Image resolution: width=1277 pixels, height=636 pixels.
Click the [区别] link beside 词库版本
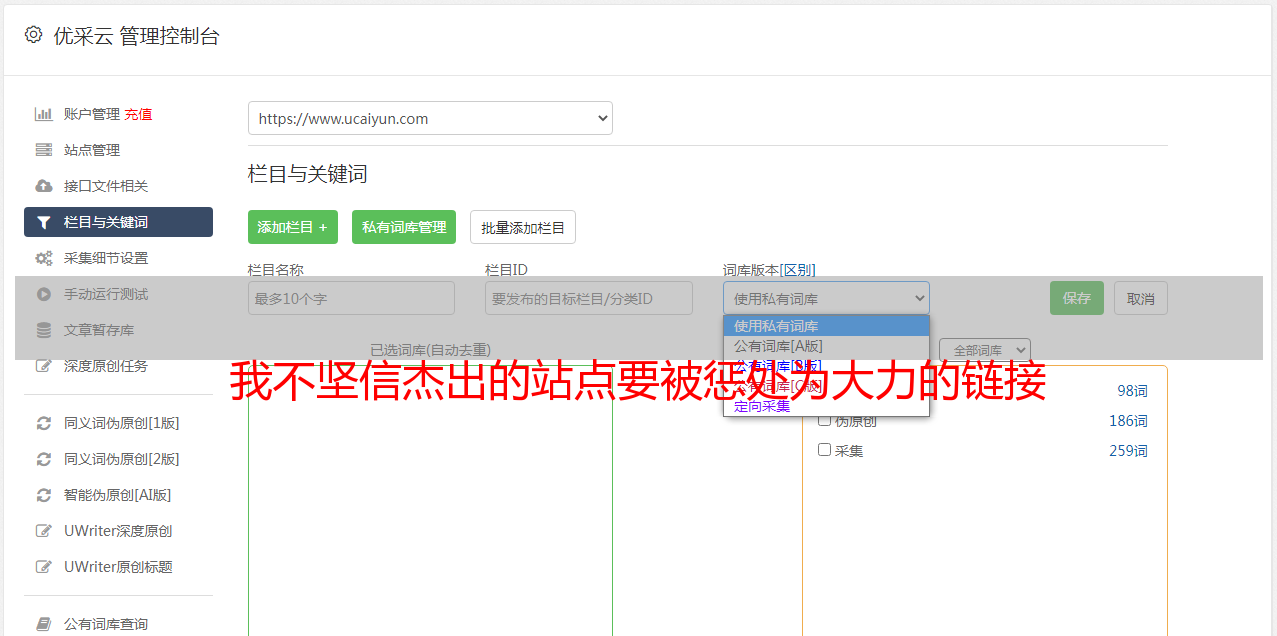coord(797,270)
